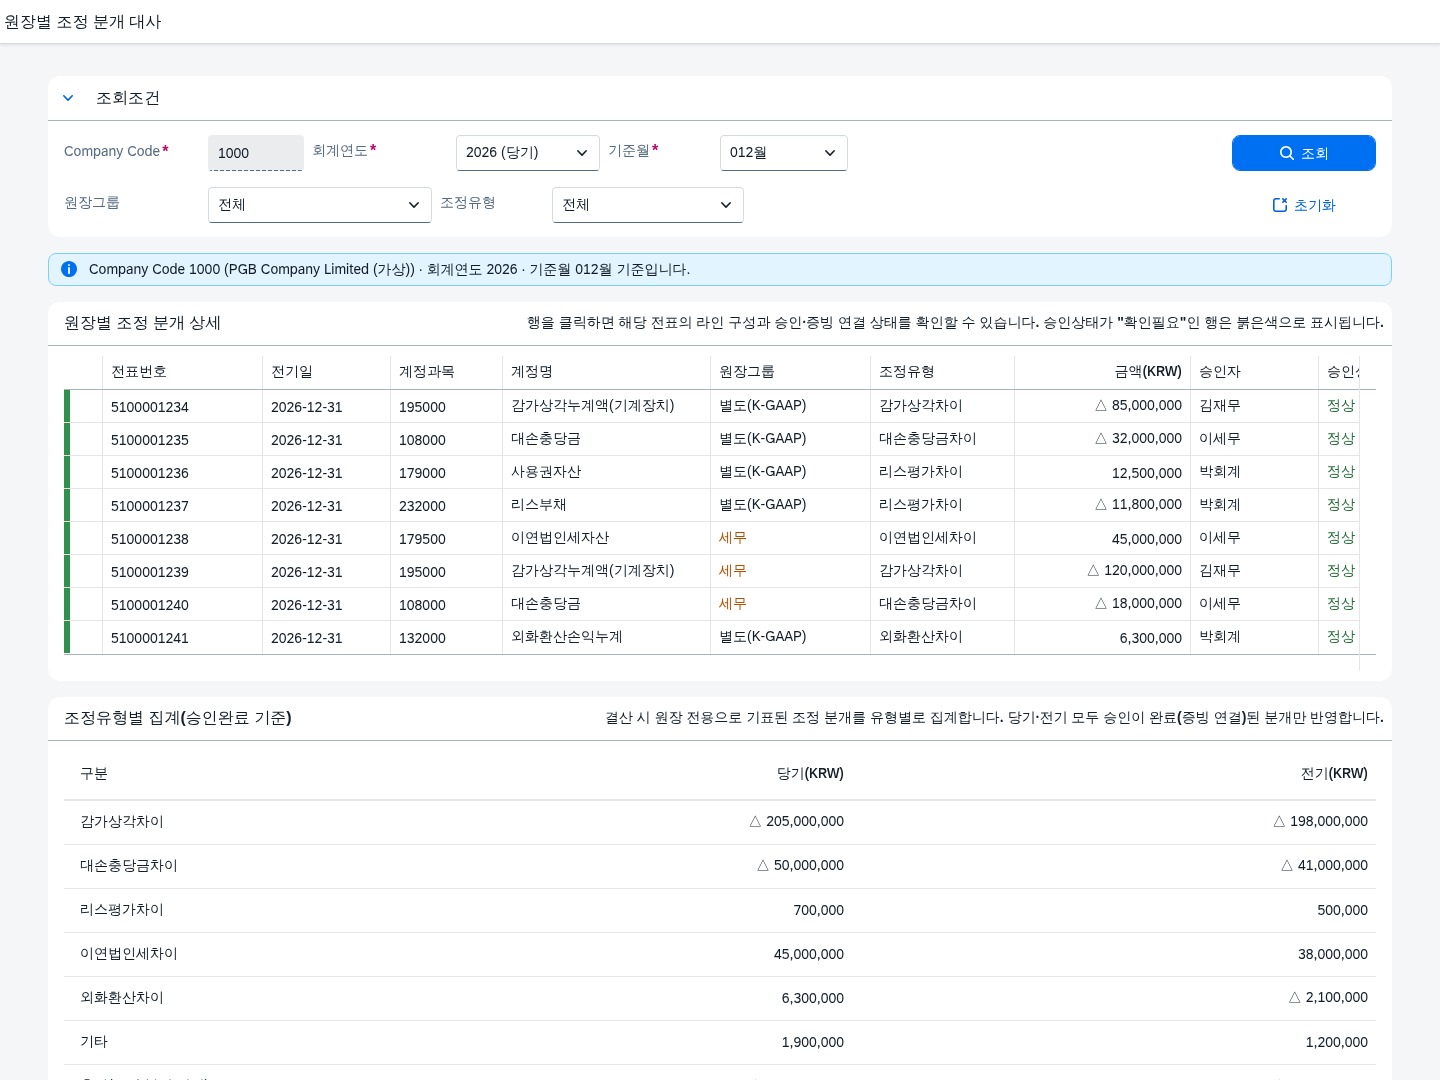Image resolution: width=1440 pixels, height=1080 pixels.
Task: Click the 초기화 reset button
Action: pyautogui.click(x=1304, y=205)
